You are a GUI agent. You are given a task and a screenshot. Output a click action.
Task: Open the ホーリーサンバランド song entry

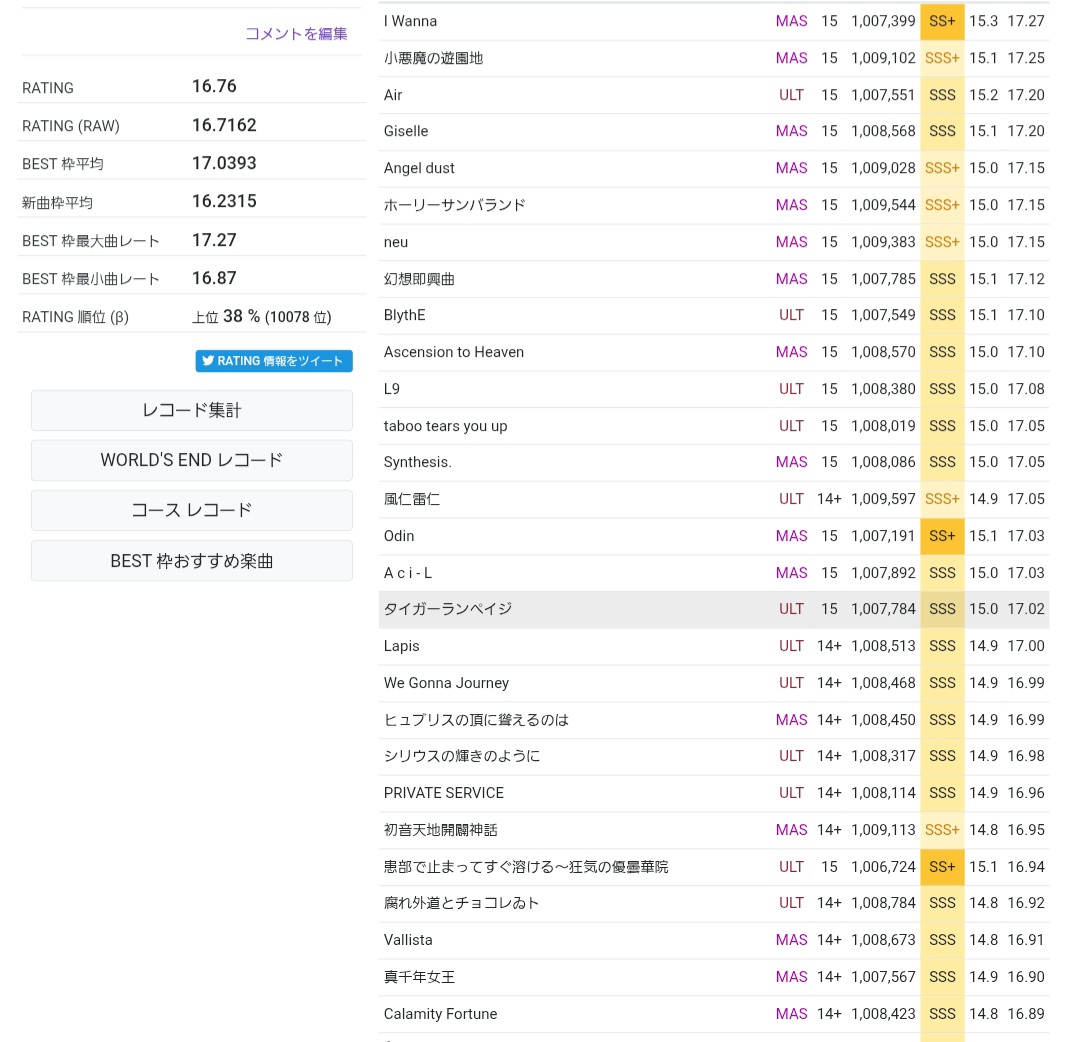(x=454, y=205)
